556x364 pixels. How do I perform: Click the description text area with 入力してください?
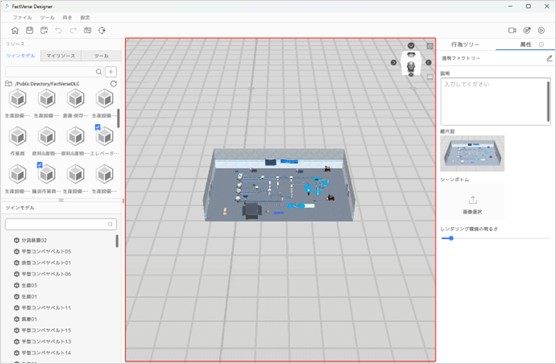495,101
